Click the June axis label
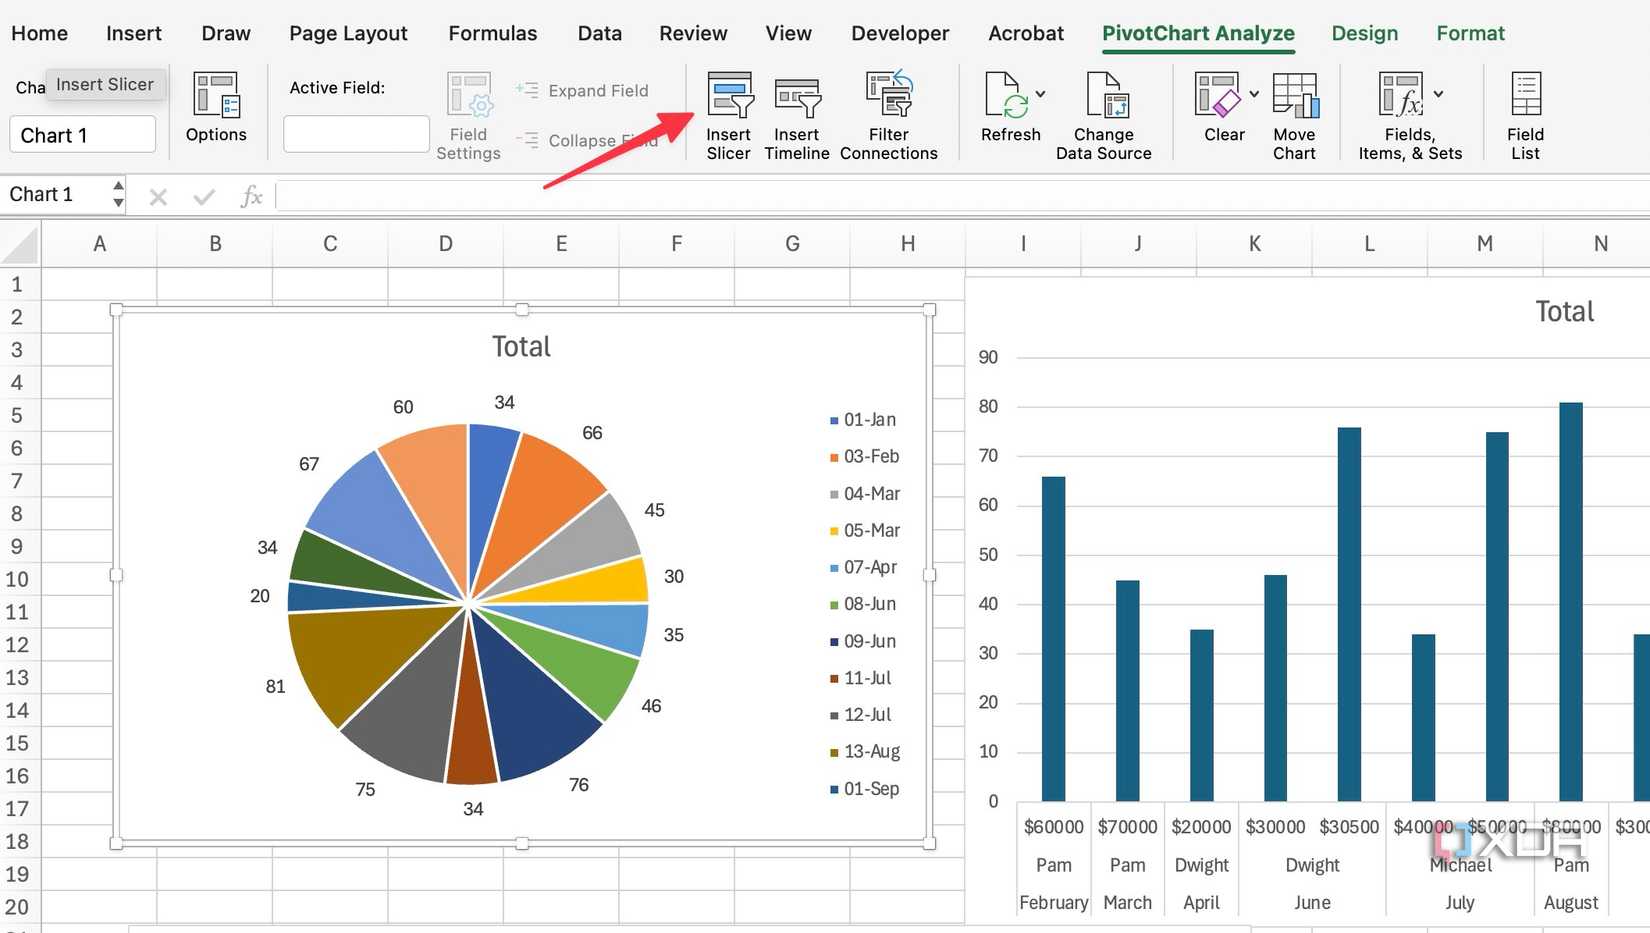Image resolution: width=1650 pixels, height=933 pixels. tap(1312, 902)
